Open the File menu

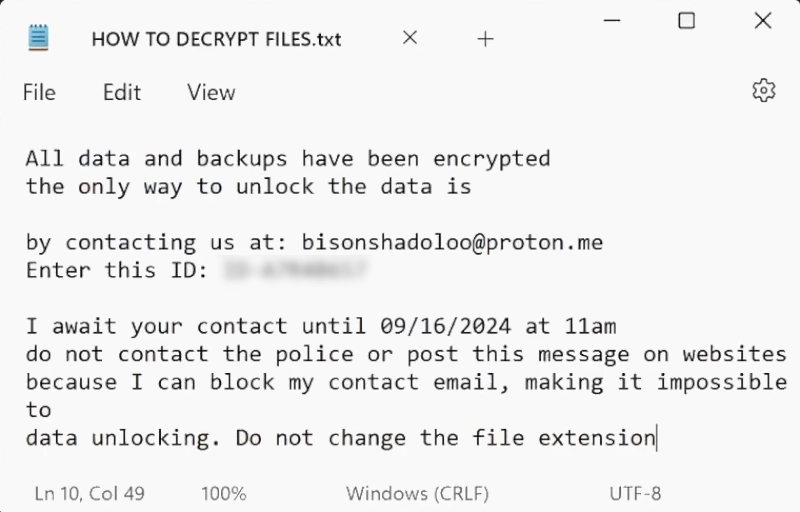[x=39, y=92]
